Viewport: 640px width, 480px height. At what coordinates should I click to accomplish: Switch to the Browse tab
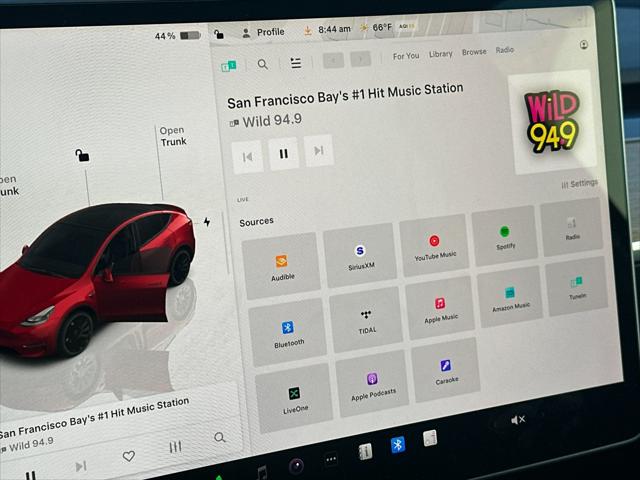(474, 52)
